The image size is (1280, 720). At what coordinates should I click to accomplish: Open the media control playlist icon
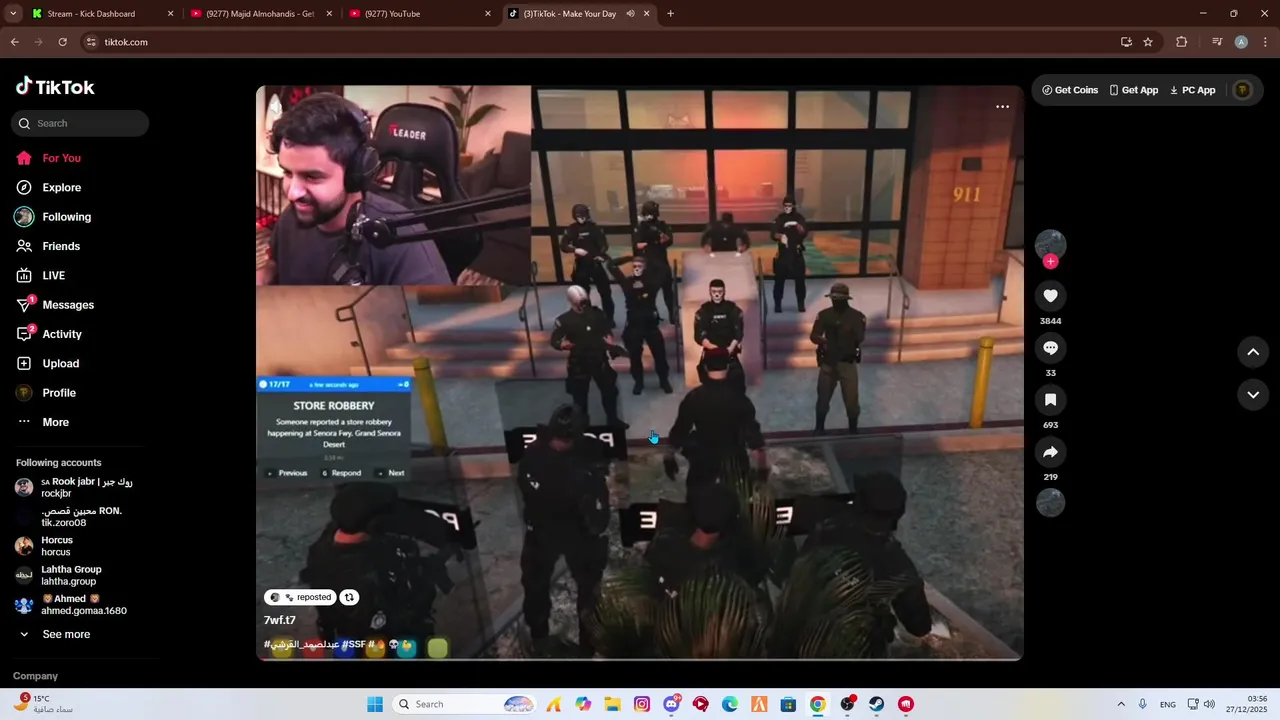1217,42
